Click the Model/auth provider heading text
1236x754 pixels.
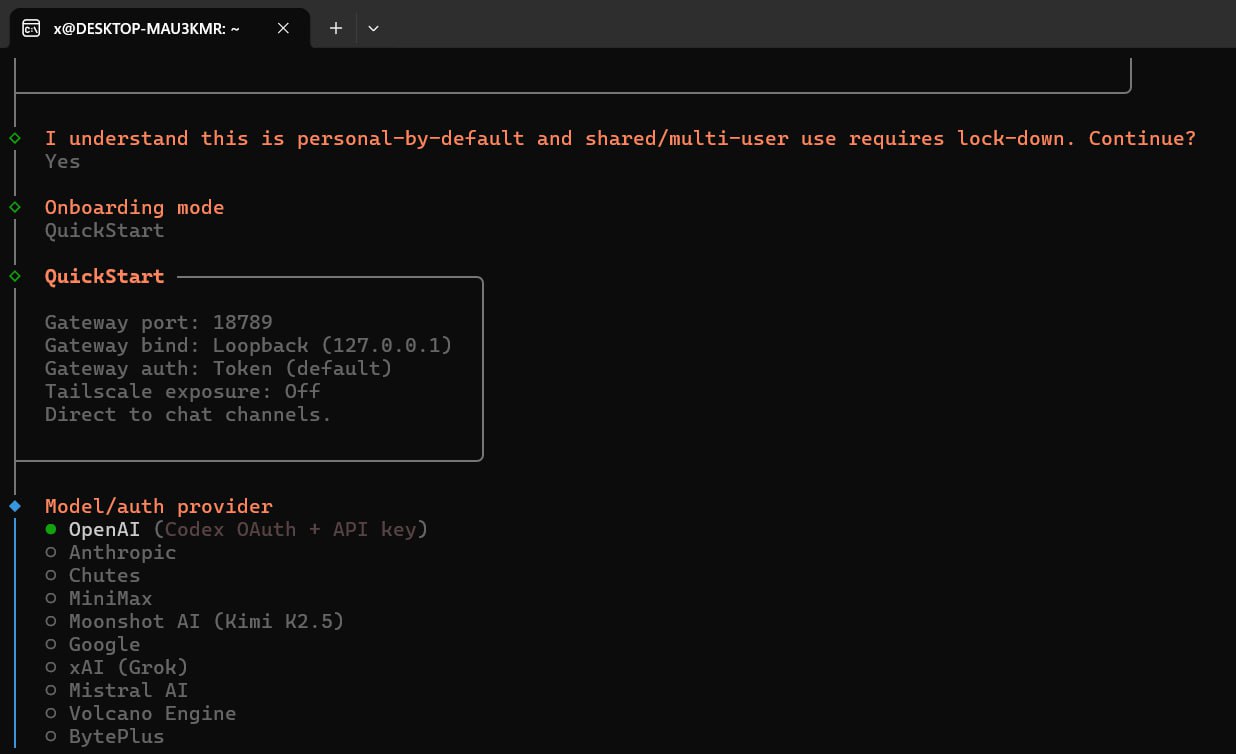[158, 506]
